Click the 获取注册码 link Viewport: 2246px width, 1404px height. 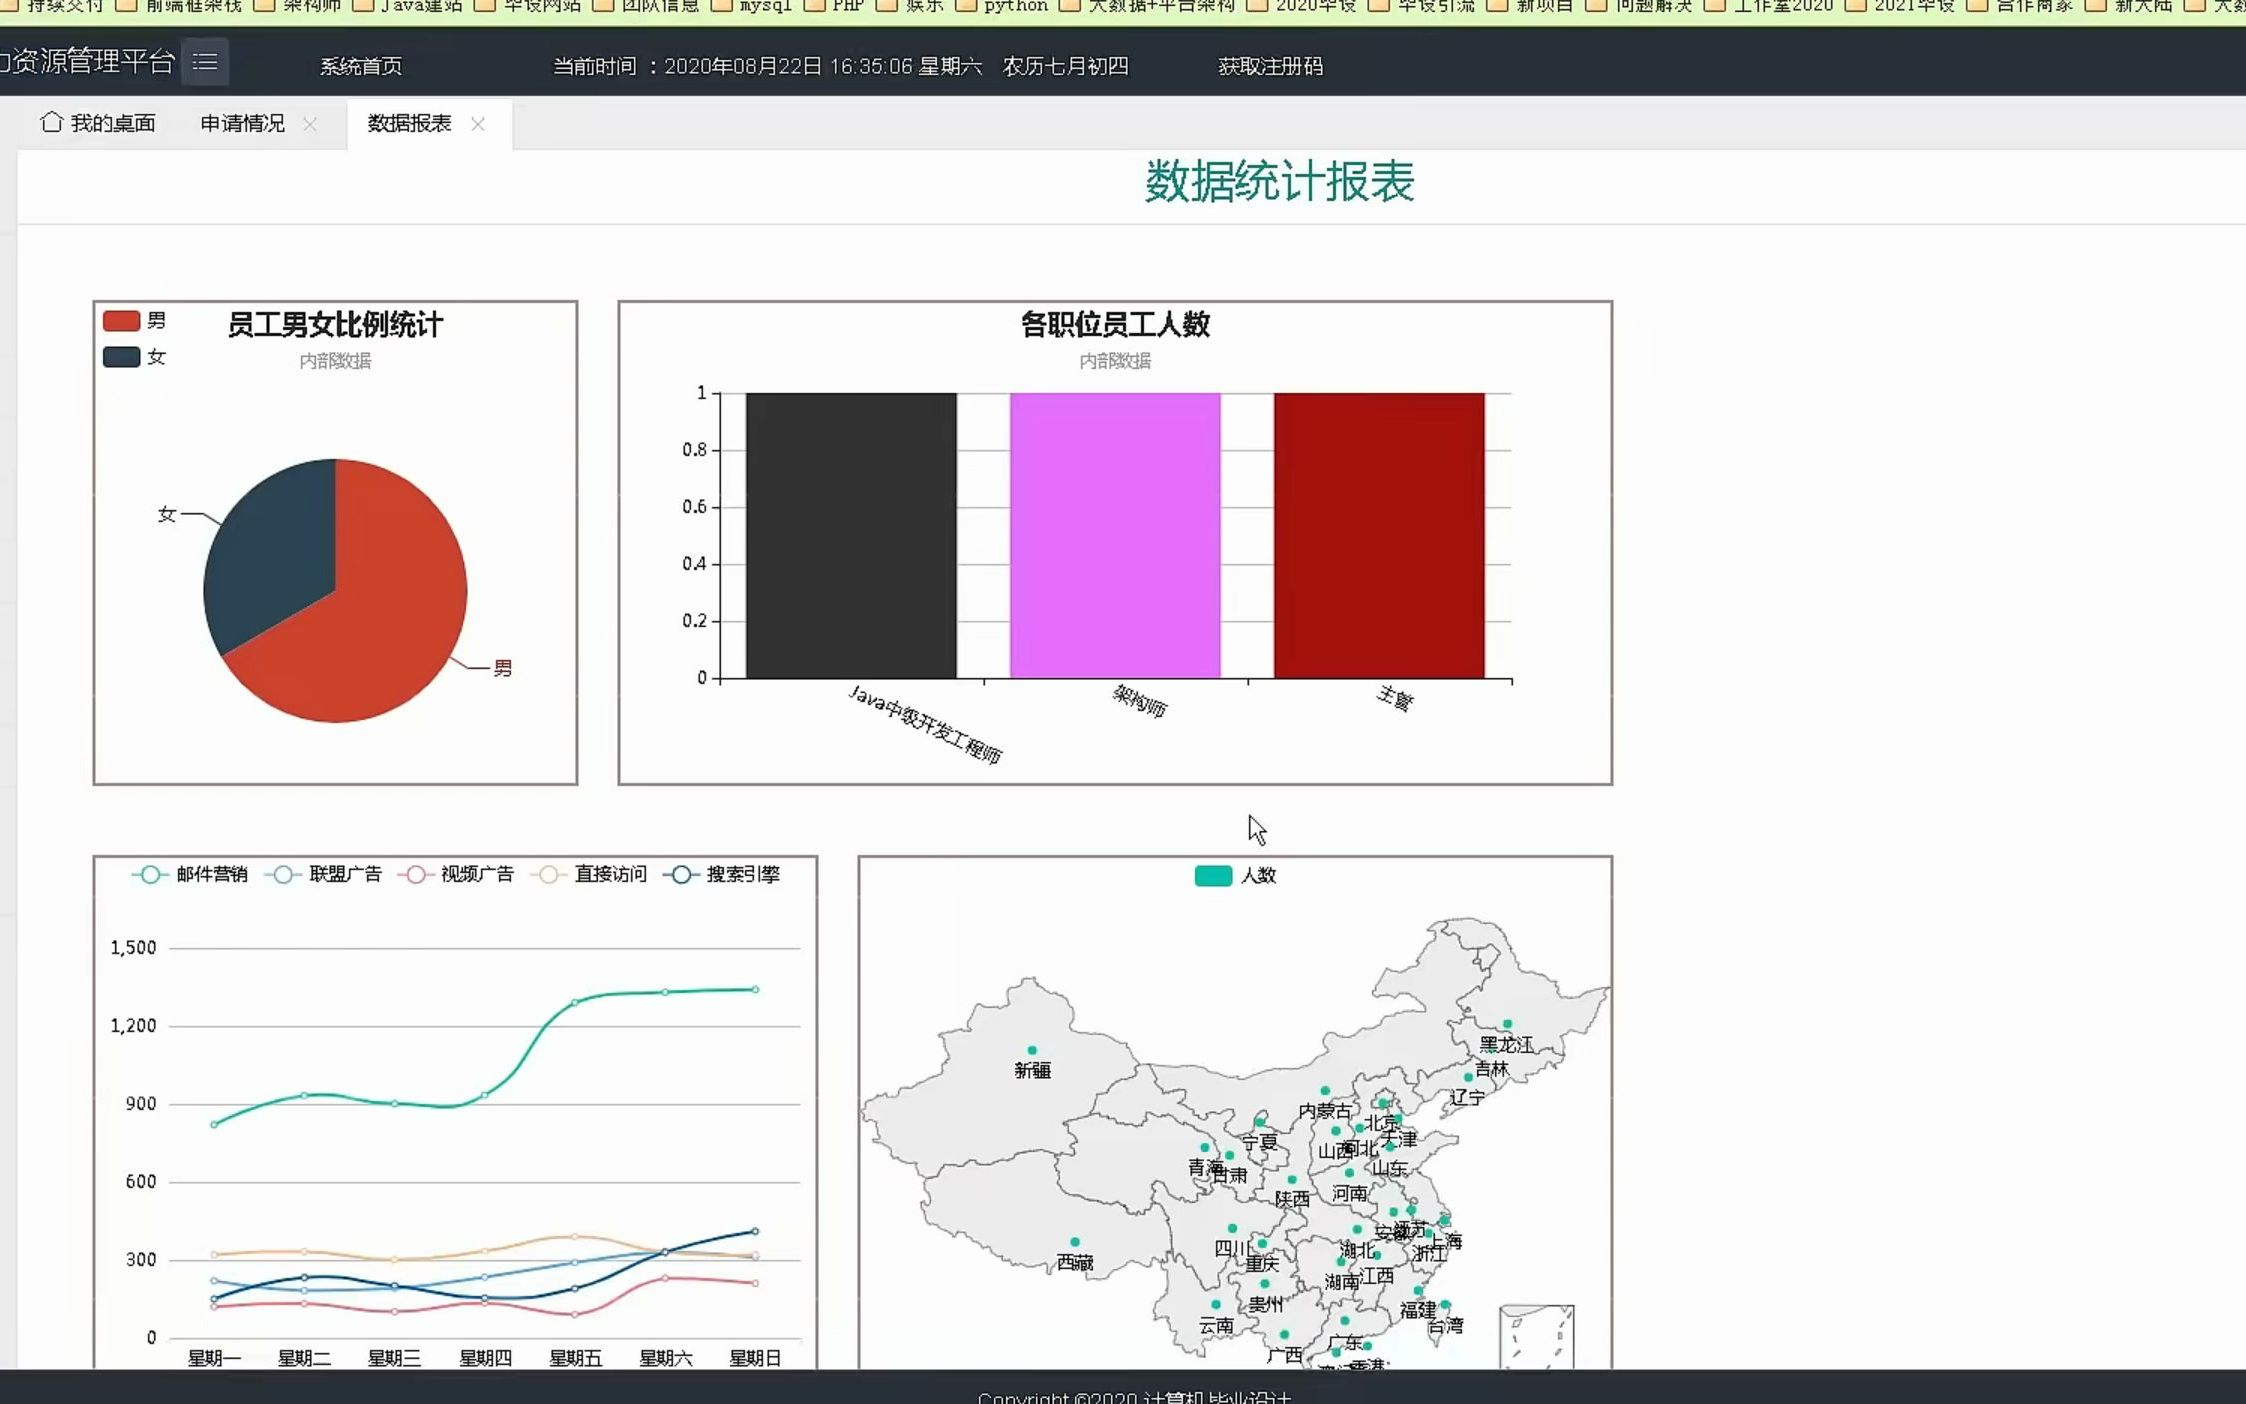tap(1270, 66)
